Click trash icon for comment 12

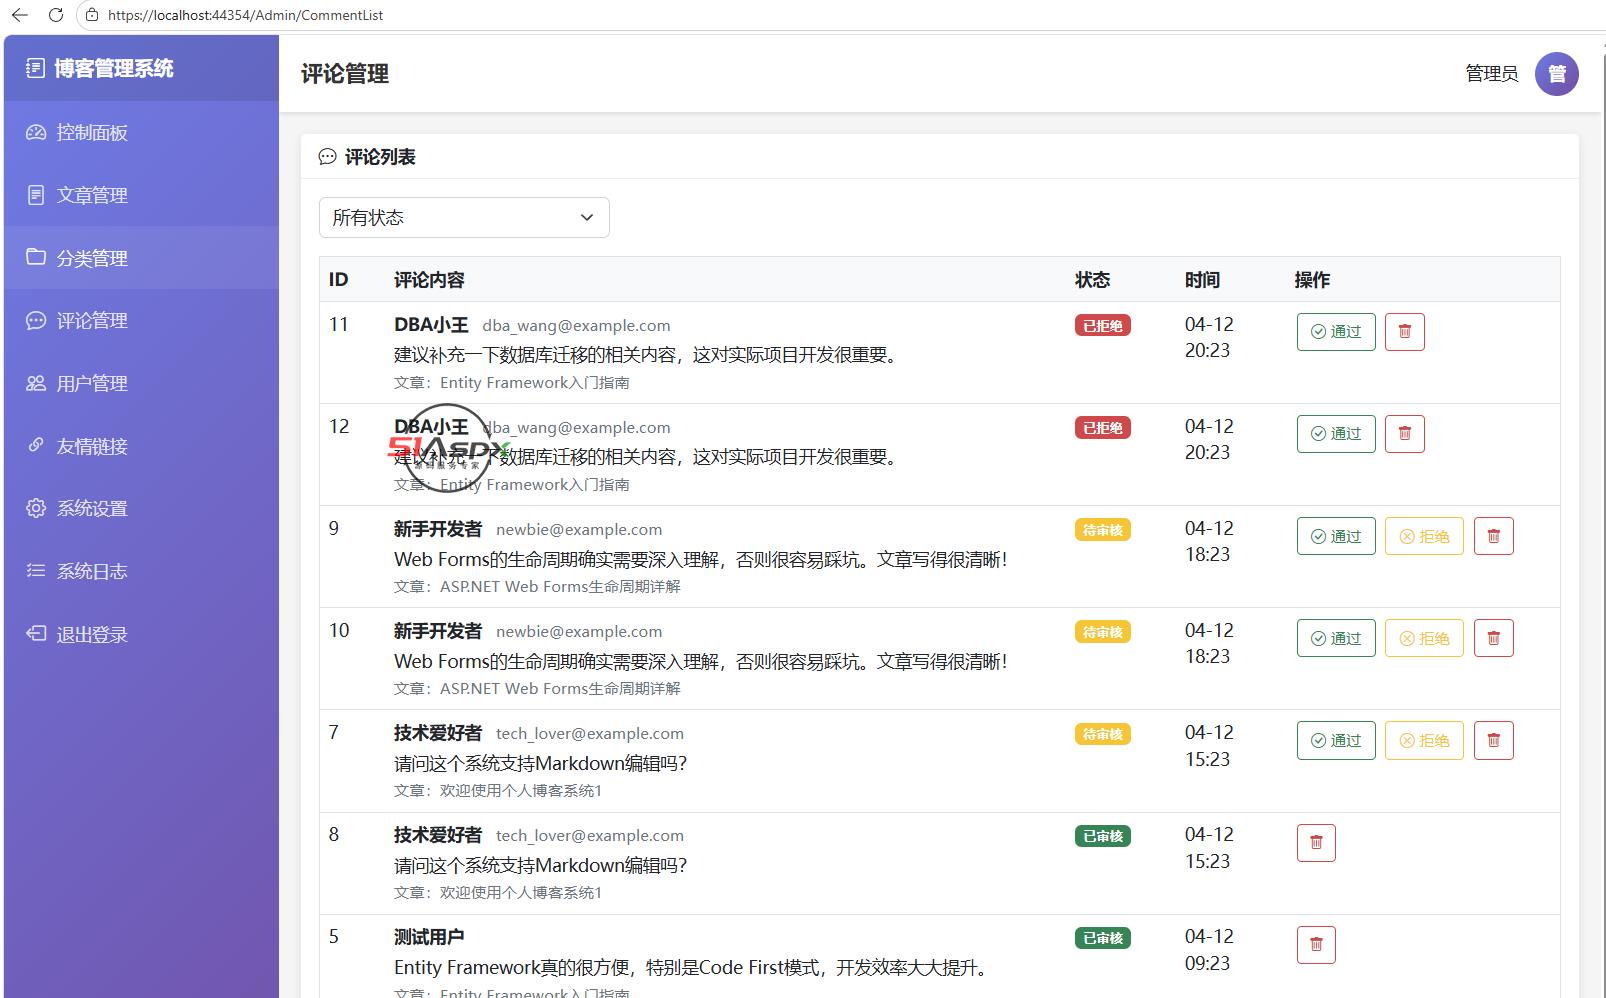[x=1404, y=434]
